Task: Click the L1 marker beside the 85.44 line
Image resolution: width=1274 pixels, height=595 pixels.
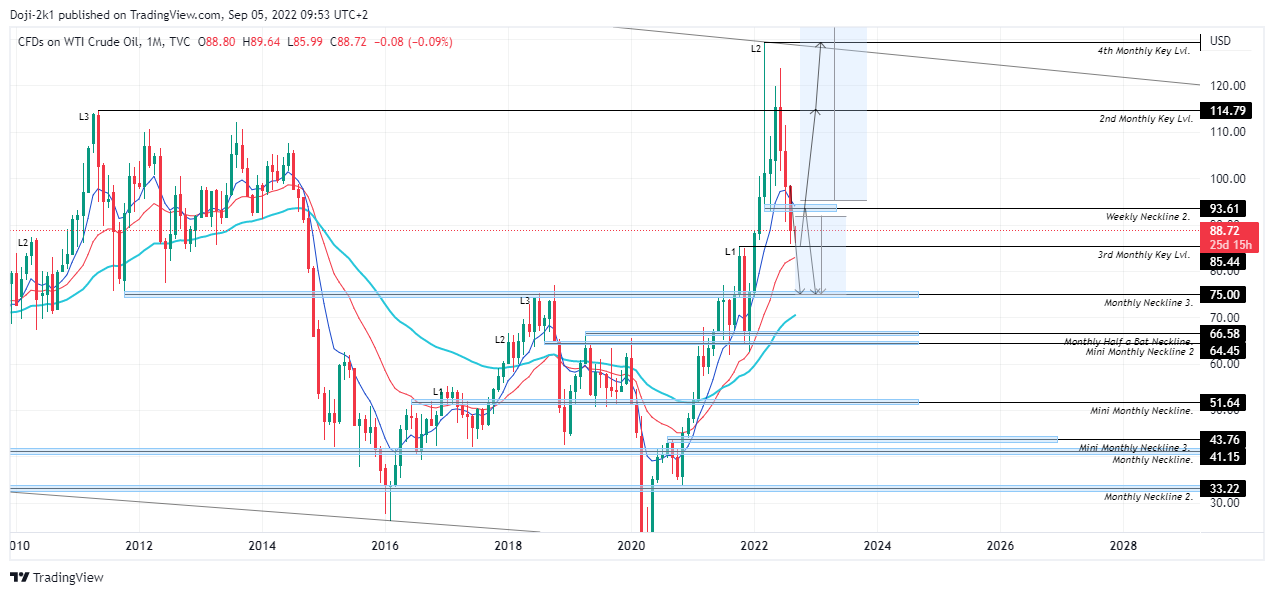Action: pyautogui.click(x=731, y=251)
